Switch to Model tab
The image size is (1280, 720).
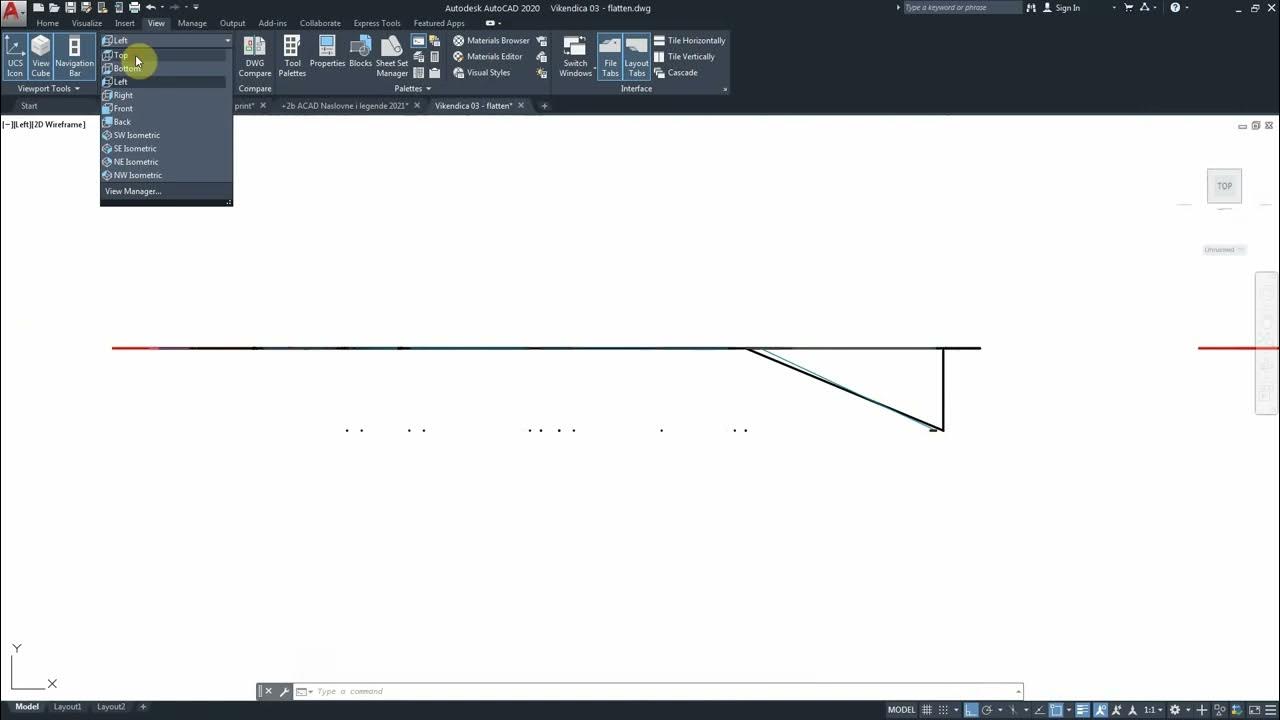pos(27,707)
